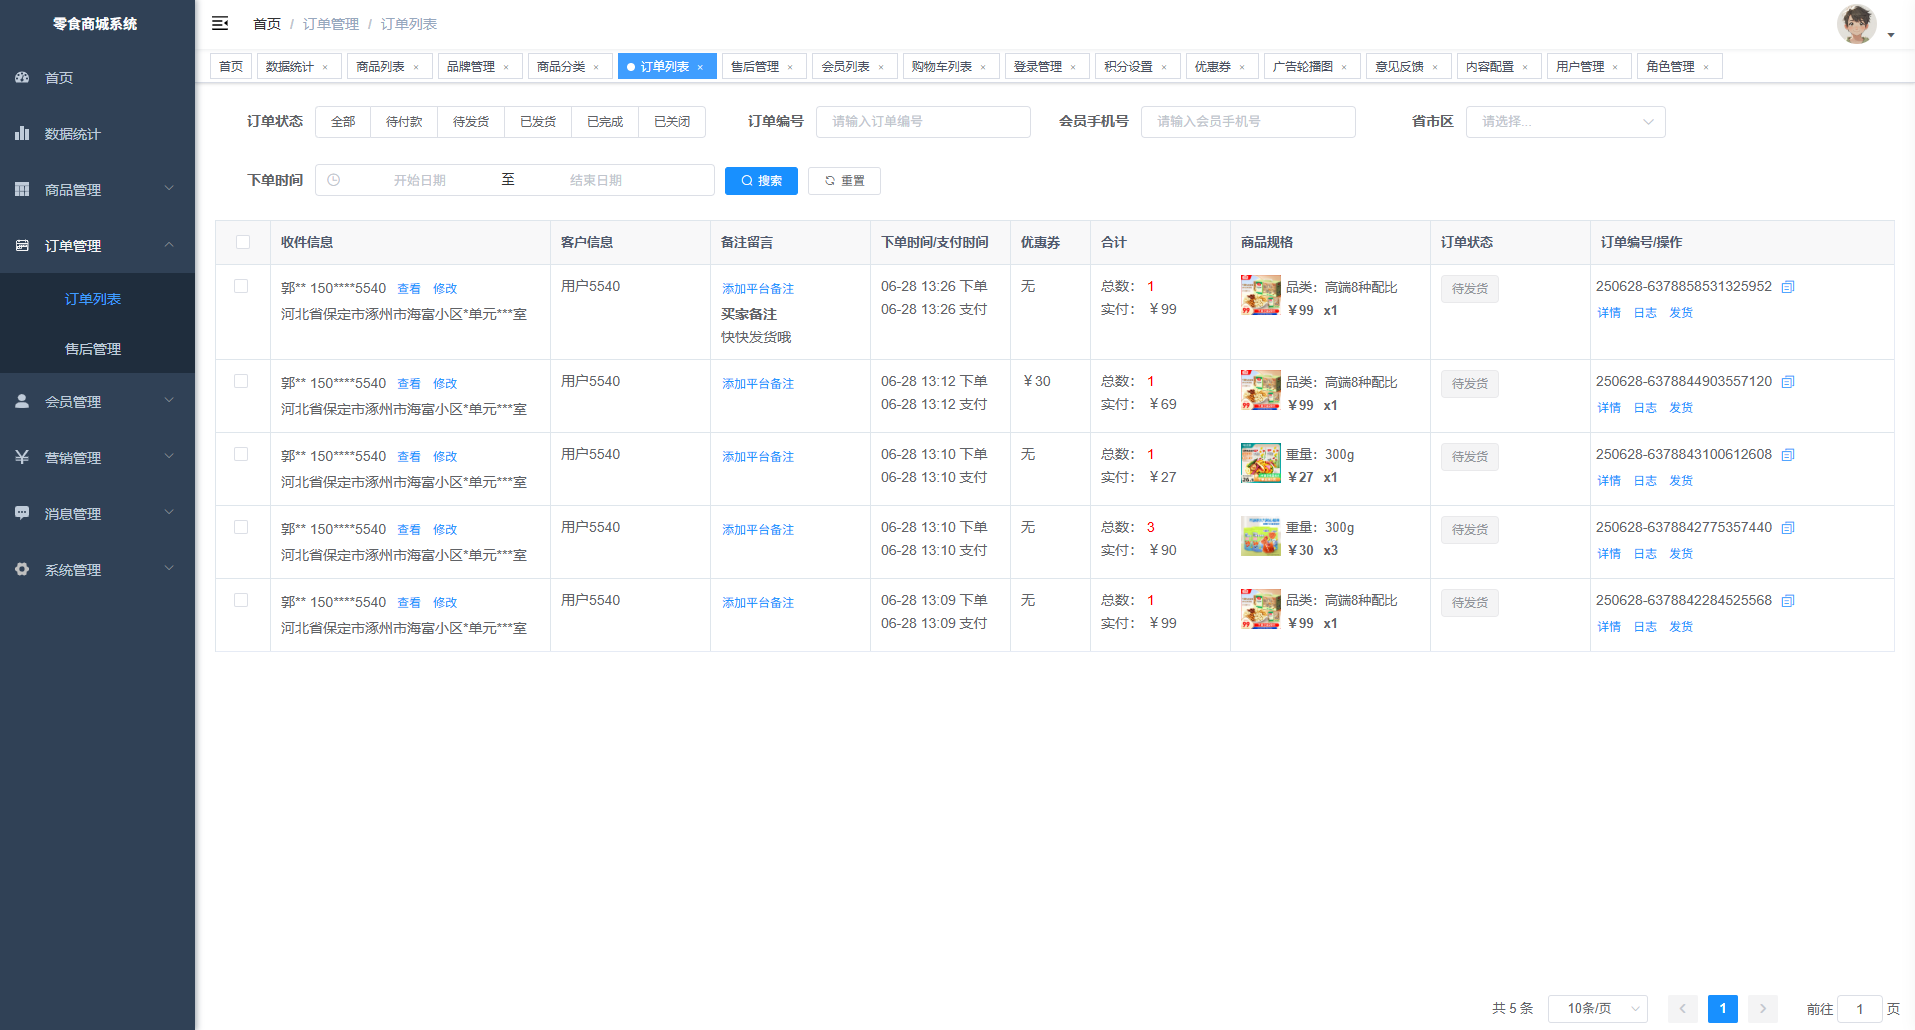This screenshot has height=1030, width=1915.
Task: Select the checkbox for the ¥90 order row
Action: [241, 527]
